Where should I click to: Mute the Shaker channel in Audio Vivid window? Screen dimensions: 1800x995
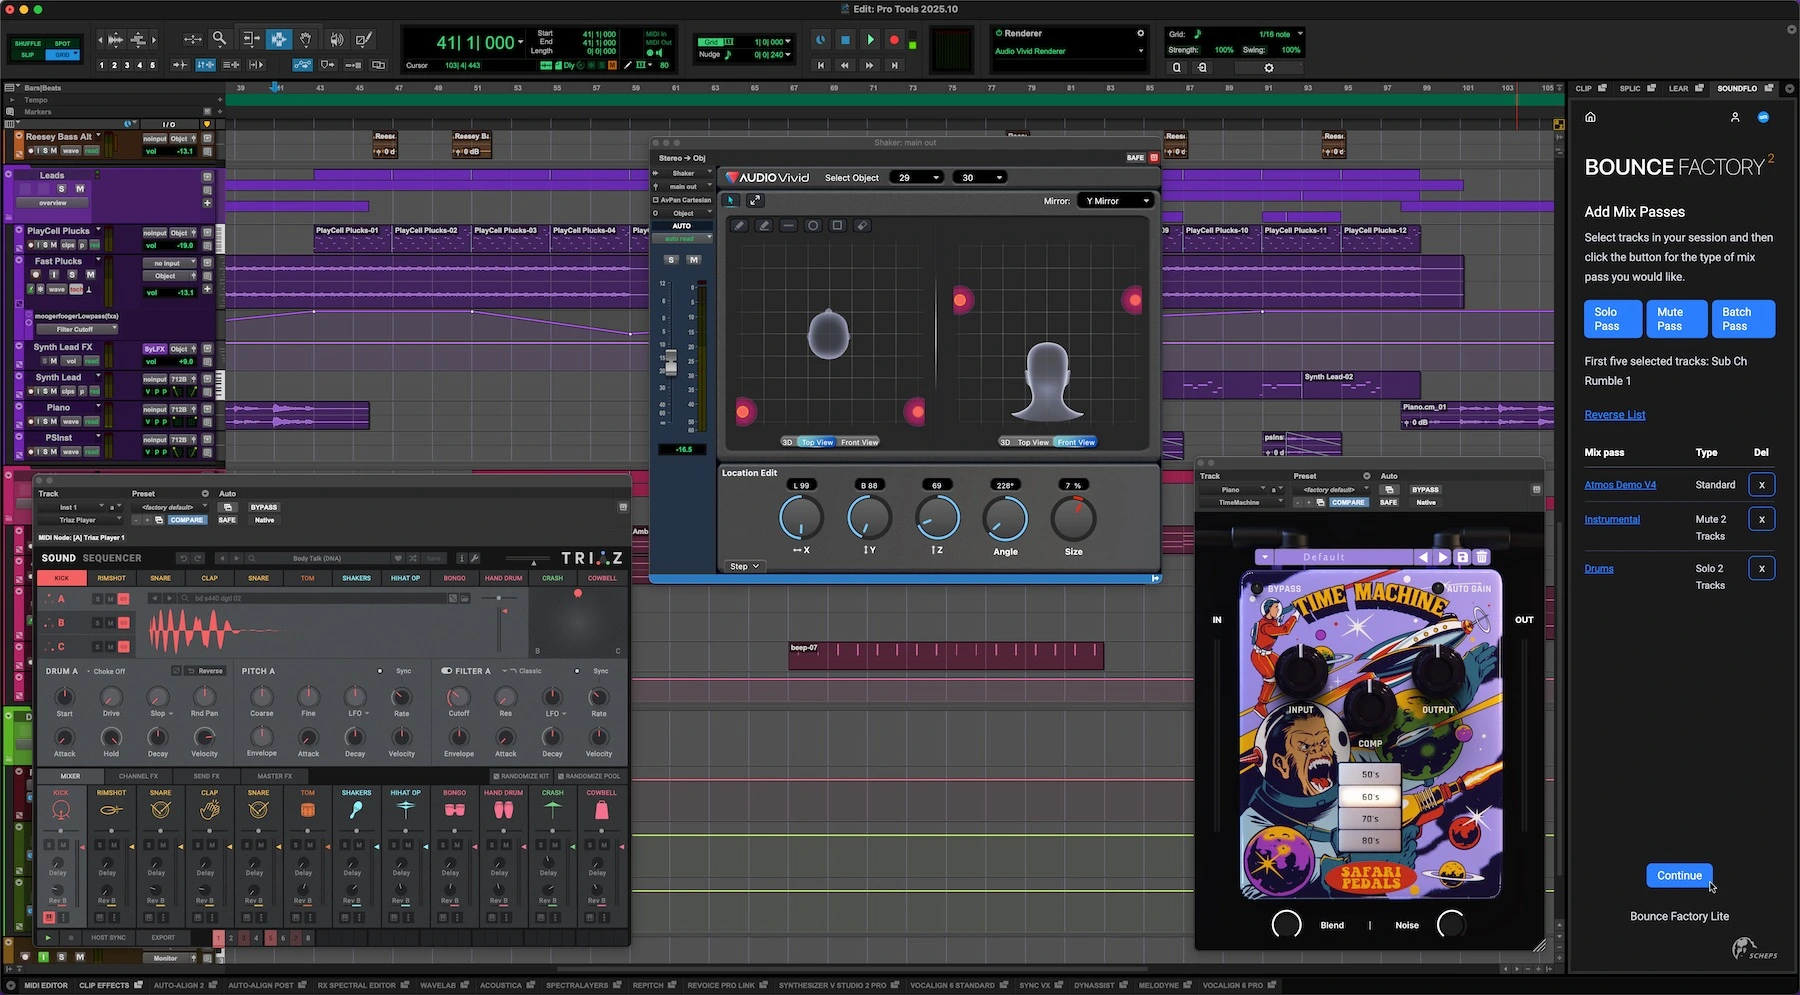click(x=694, y=260)
